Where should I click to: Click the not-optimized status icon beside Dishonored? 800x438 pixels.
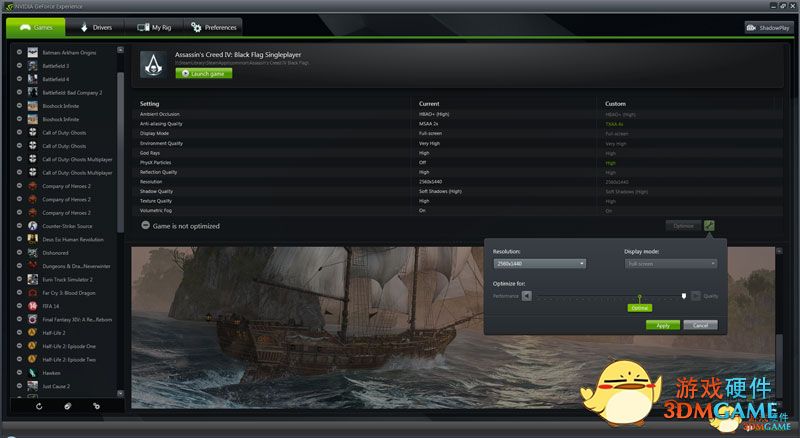(19, 252)
